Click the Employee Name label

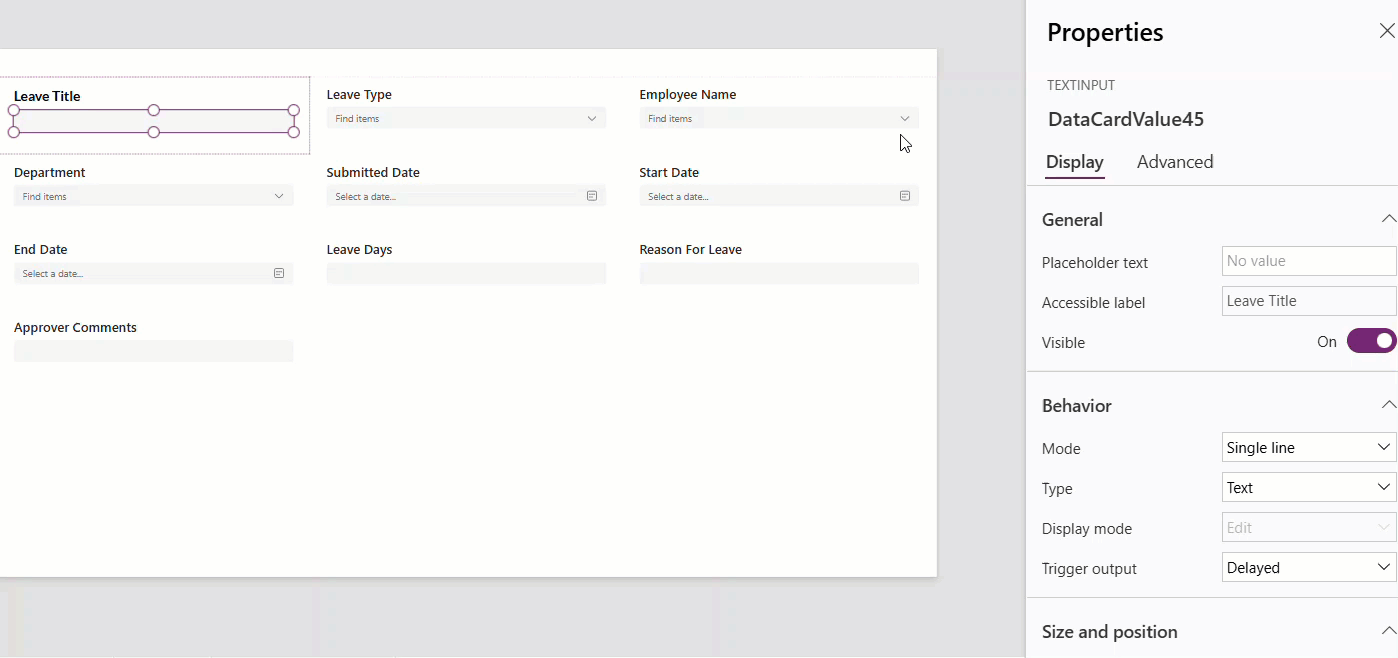688,95
